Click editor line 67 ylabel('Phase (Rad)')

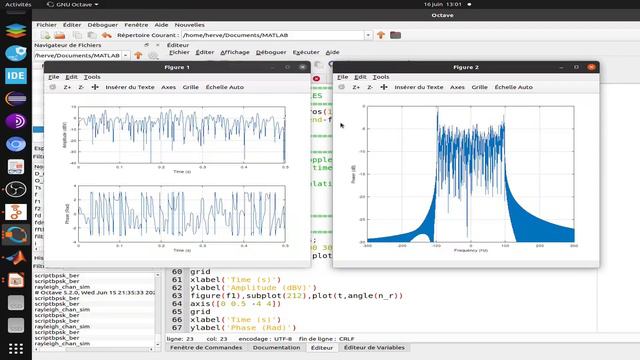243,328
